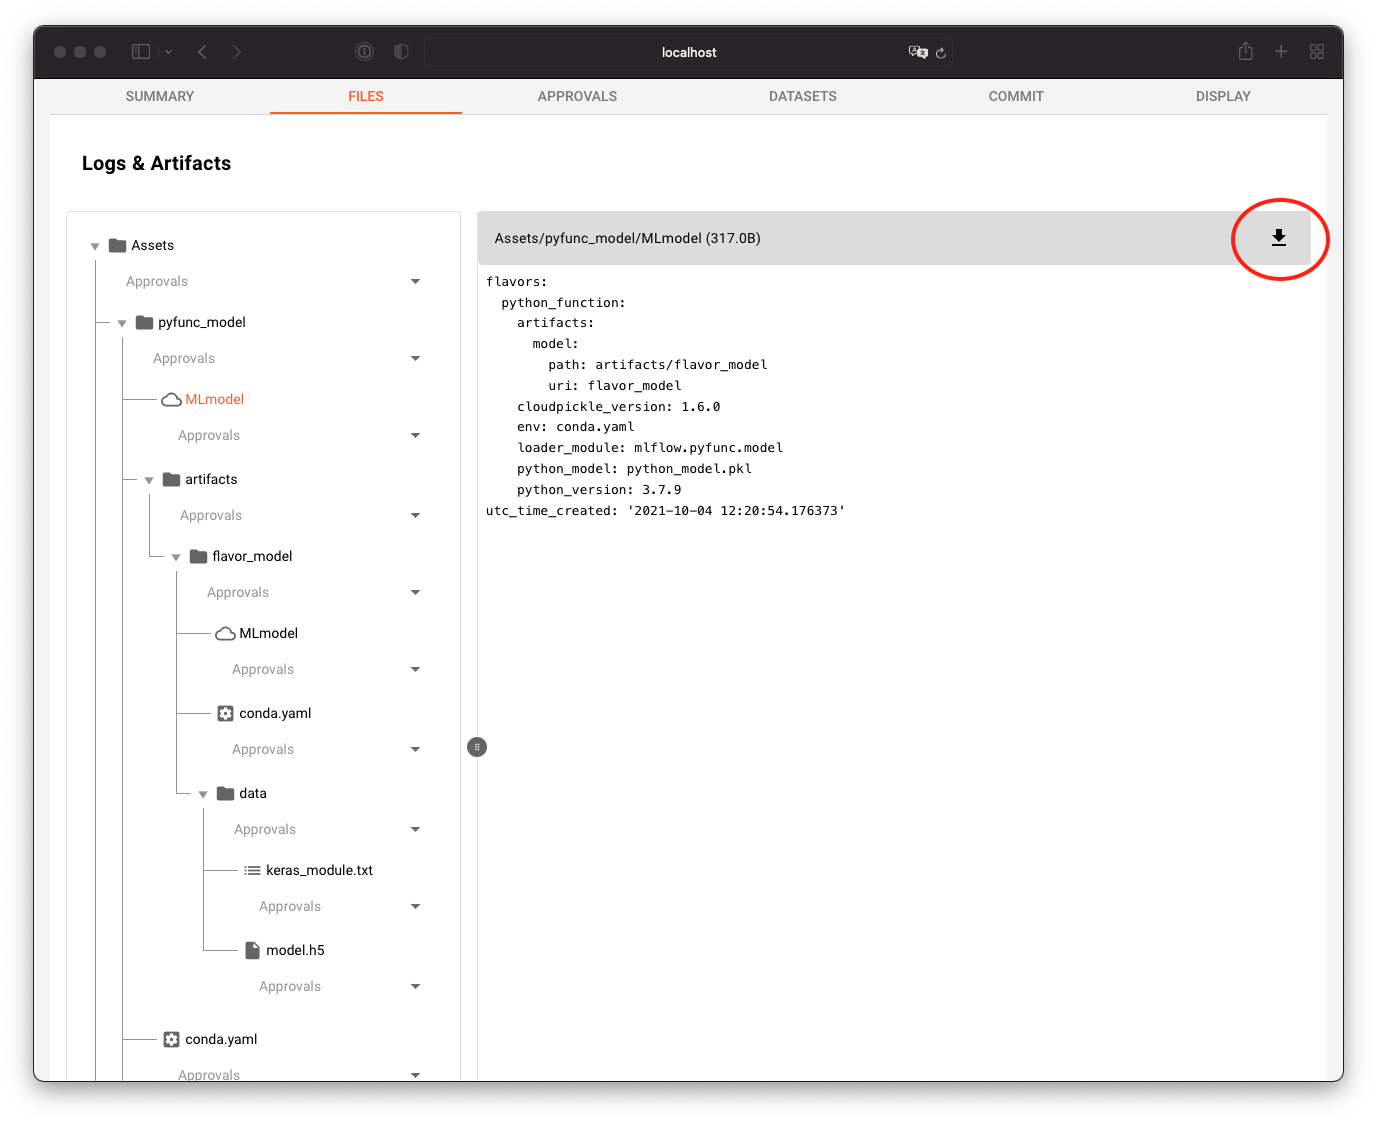Toggle the Safari sidebar icon

coord(141,52)
